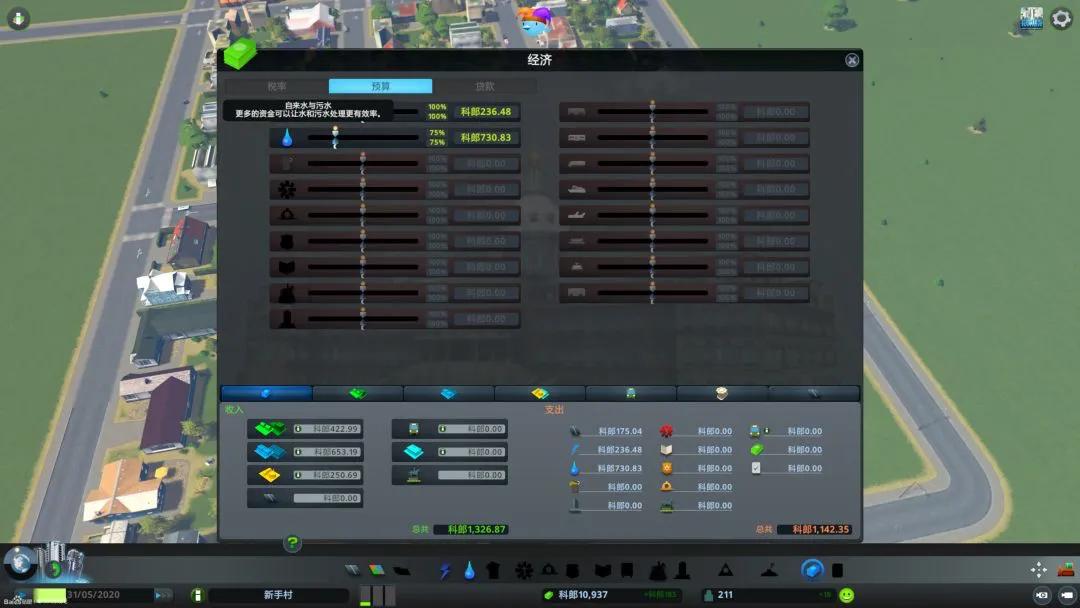Click the info icon beside 科郎422.99
The width and height of the screenshot is (1080, 608).
click(298, 429)
